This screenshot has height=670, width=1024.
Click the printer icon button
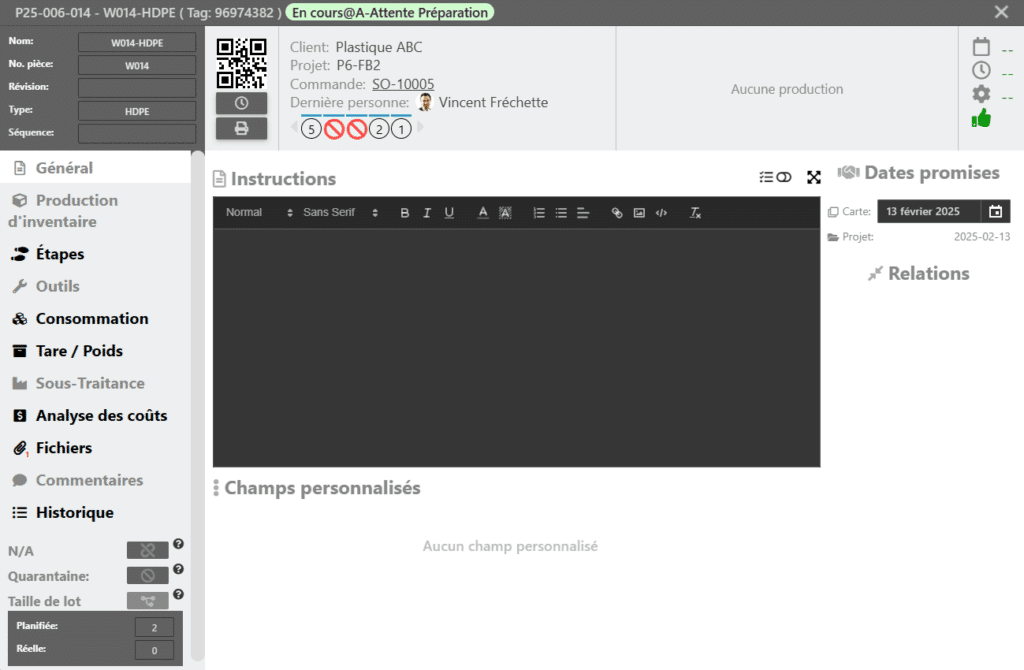pyautogui.click(x=241, y=128)
